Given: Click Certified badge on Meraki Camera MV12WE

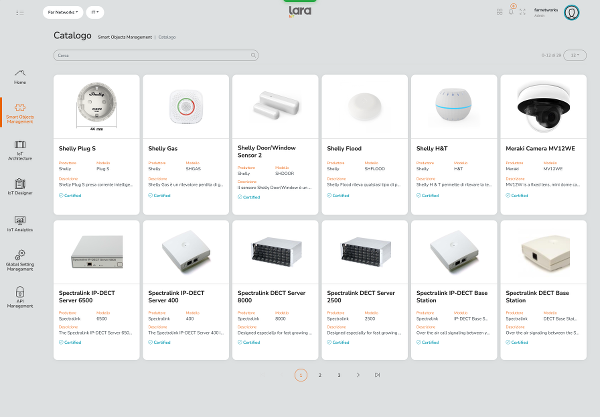Looking at the screenshot, I should pos(517,195).
